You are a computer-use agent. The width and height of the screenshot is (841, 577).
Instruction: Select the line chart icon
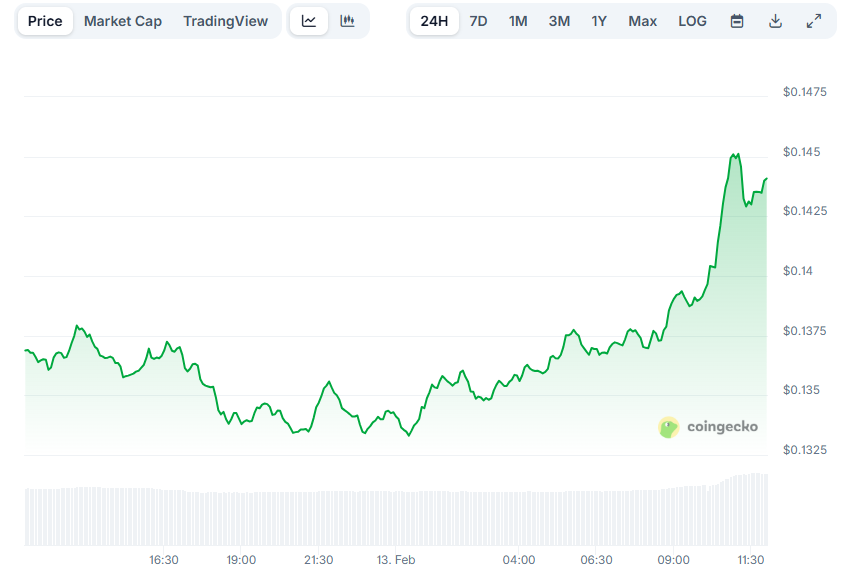point(308,20)
